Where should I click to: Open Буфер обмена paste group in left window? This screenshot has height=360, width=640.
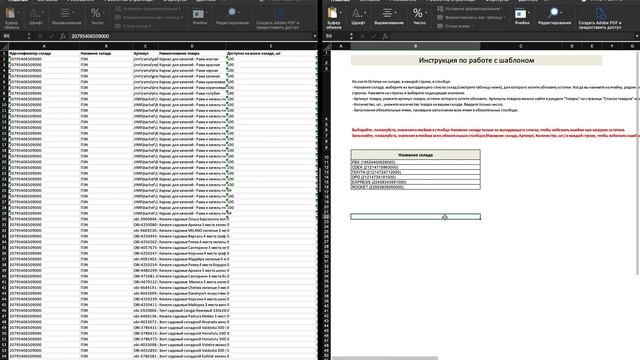tap(11, 18)
